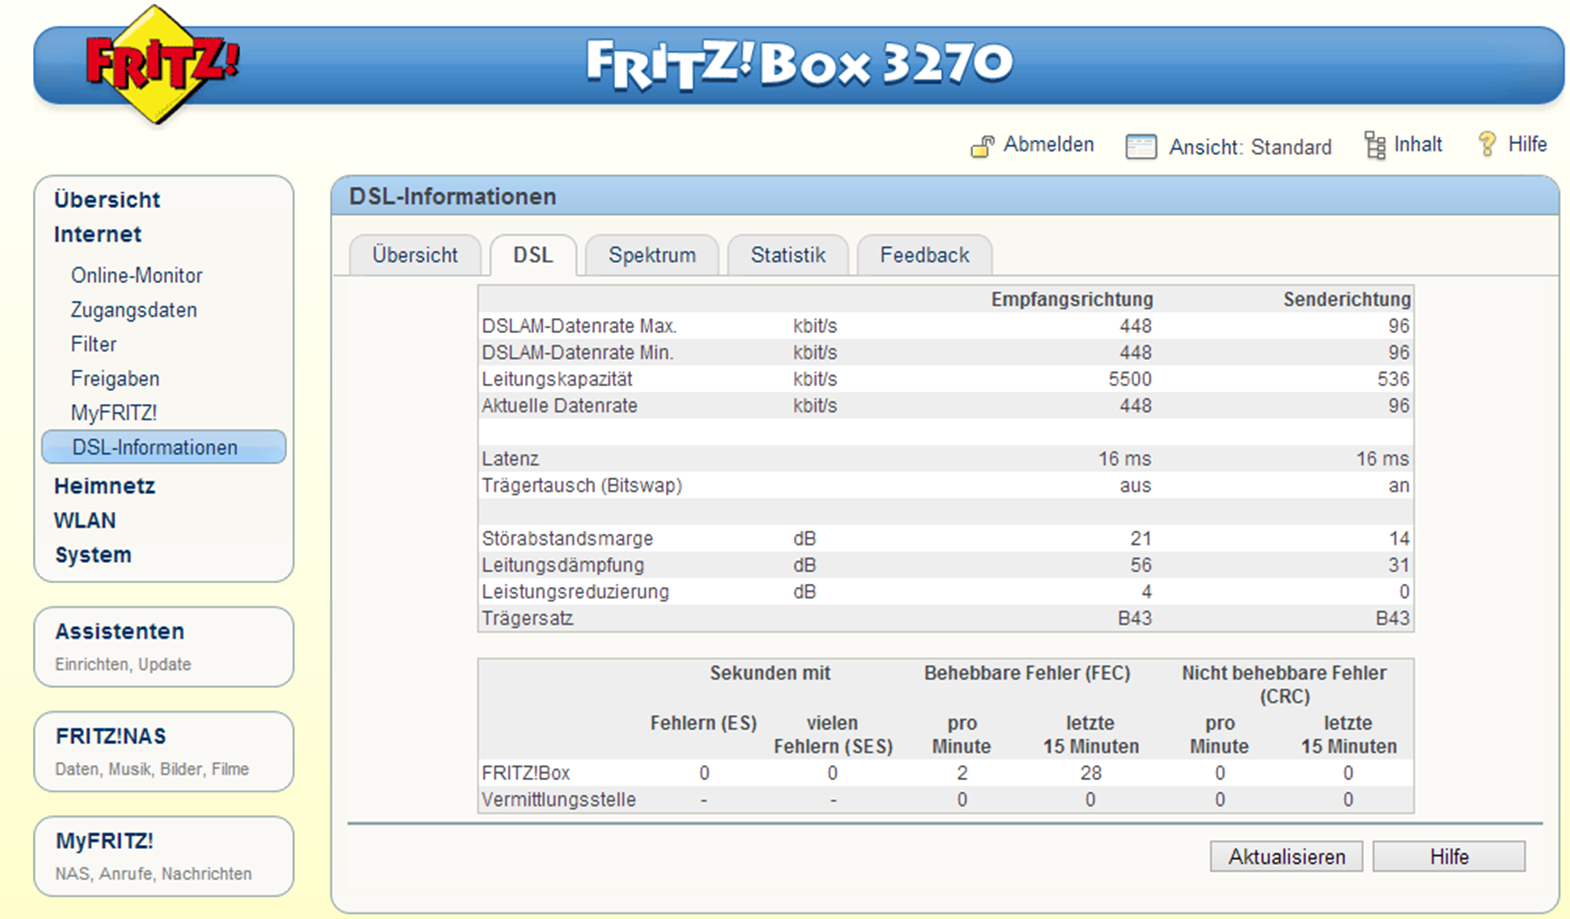Click Behebbare Fehler (FEC) header
The height and width of the screenshot is (919, 1570).
click(x=1027, y=673)
